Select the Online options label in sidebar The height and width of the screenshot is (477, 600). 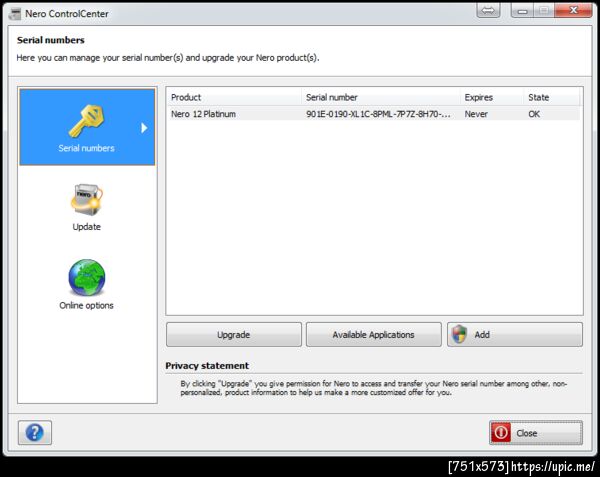86,305
